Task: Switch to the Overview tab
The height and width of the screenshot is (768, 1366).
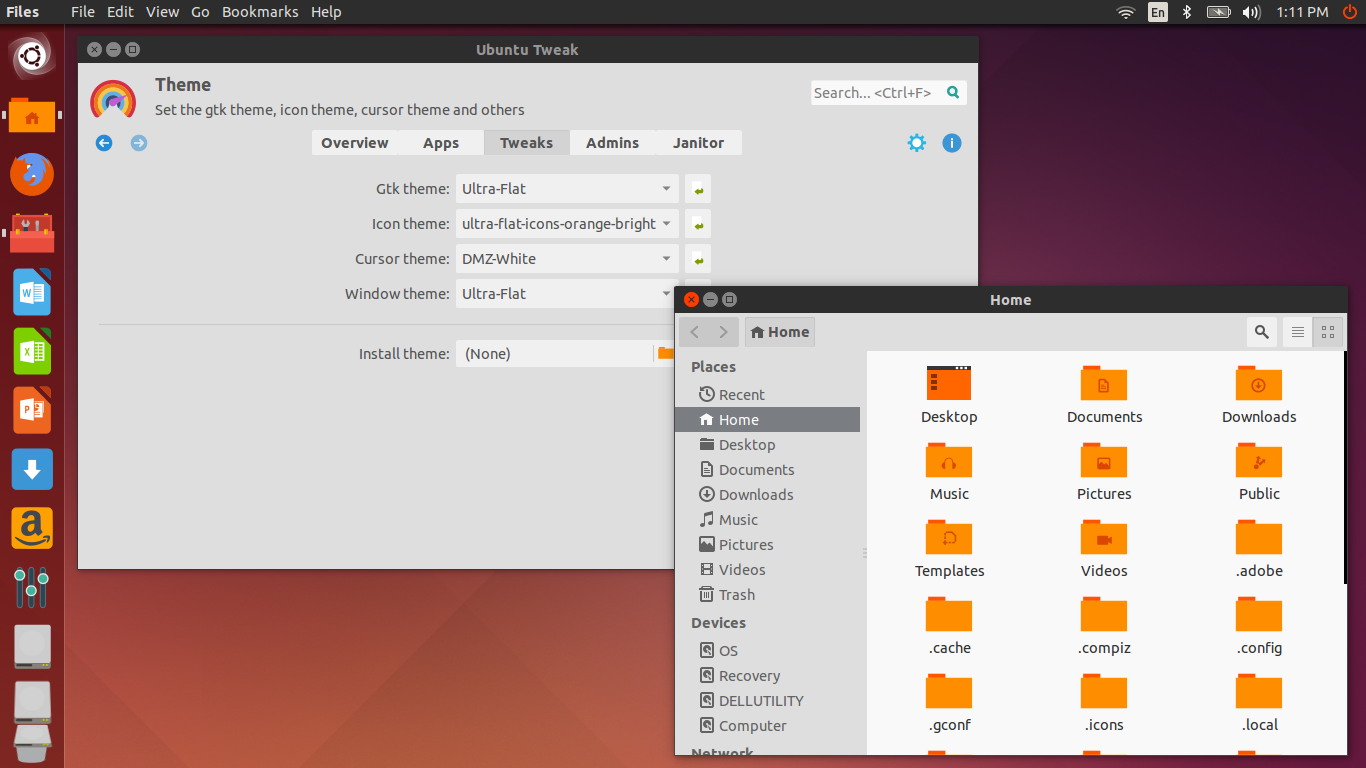Action: coord(355,143)
